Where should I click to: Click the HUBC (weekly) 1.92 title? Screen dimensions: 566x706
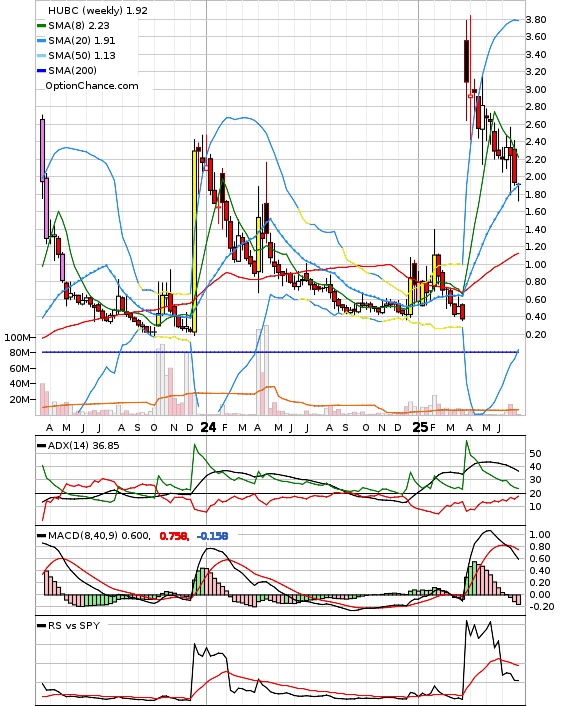pos(98,10)
